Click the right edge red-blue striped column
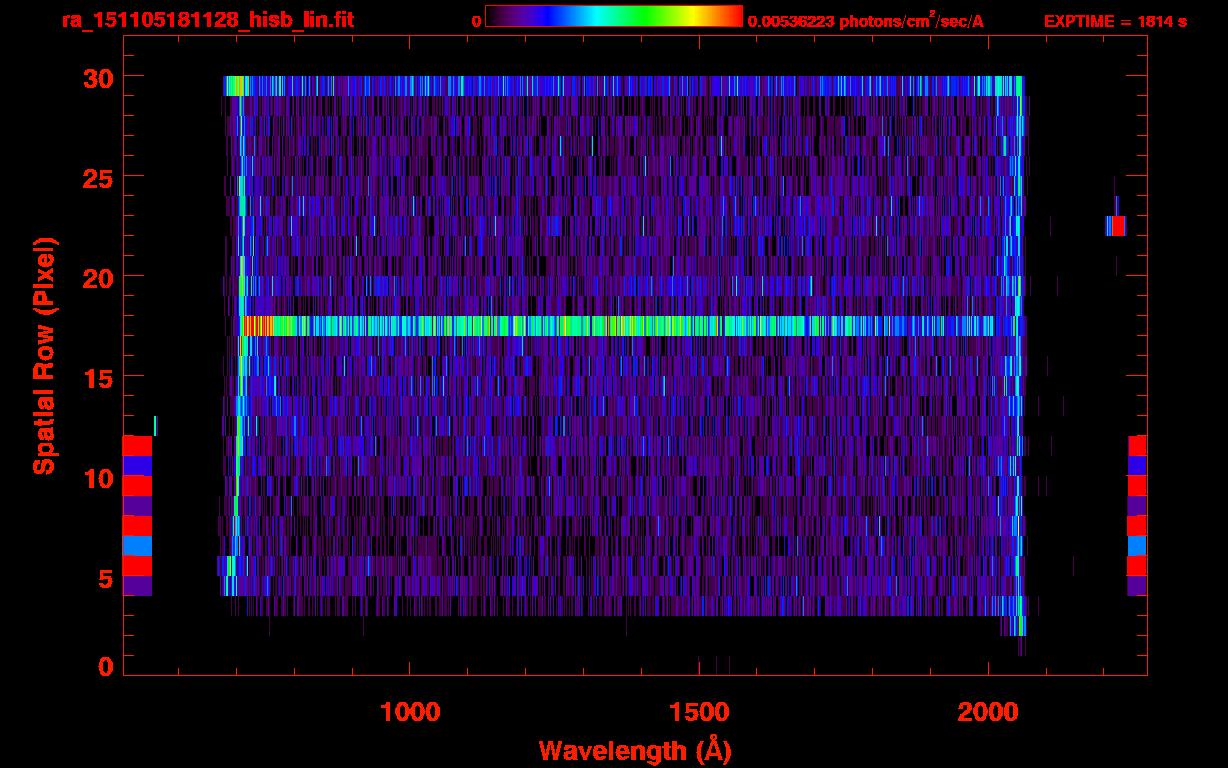The height and width of the screenshot is (768, 1228). coord(1137,515)
